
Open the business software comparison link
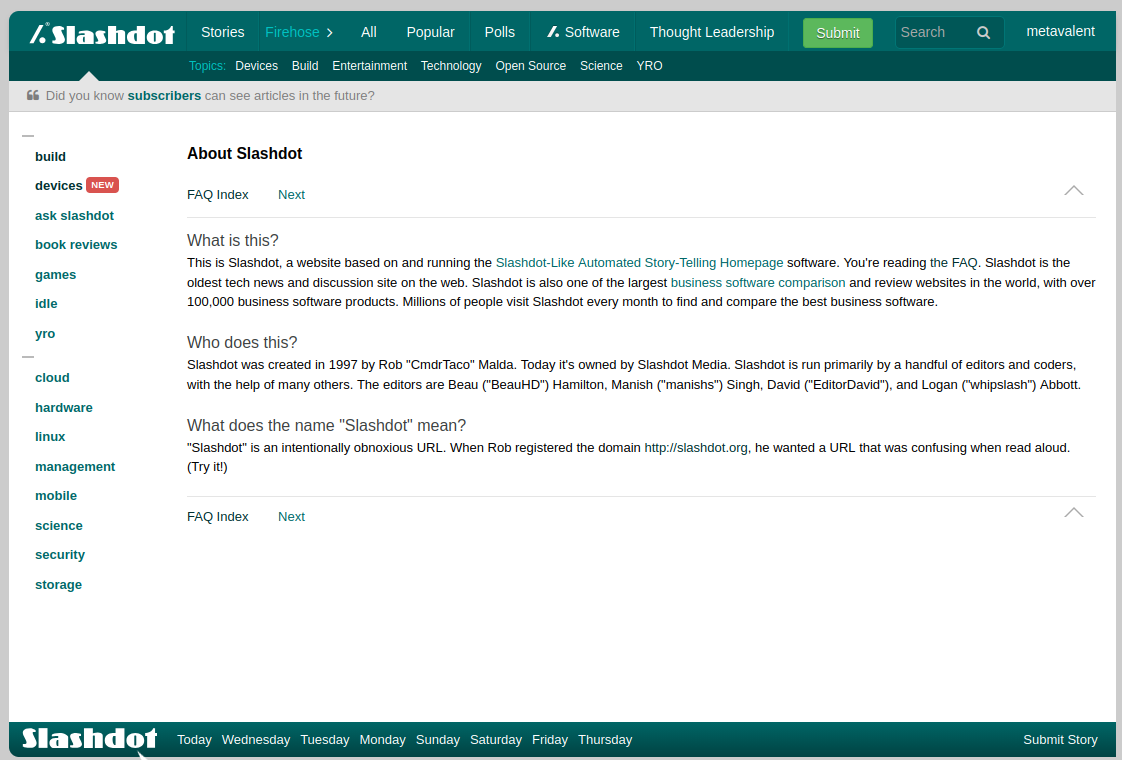pos(757,283)
